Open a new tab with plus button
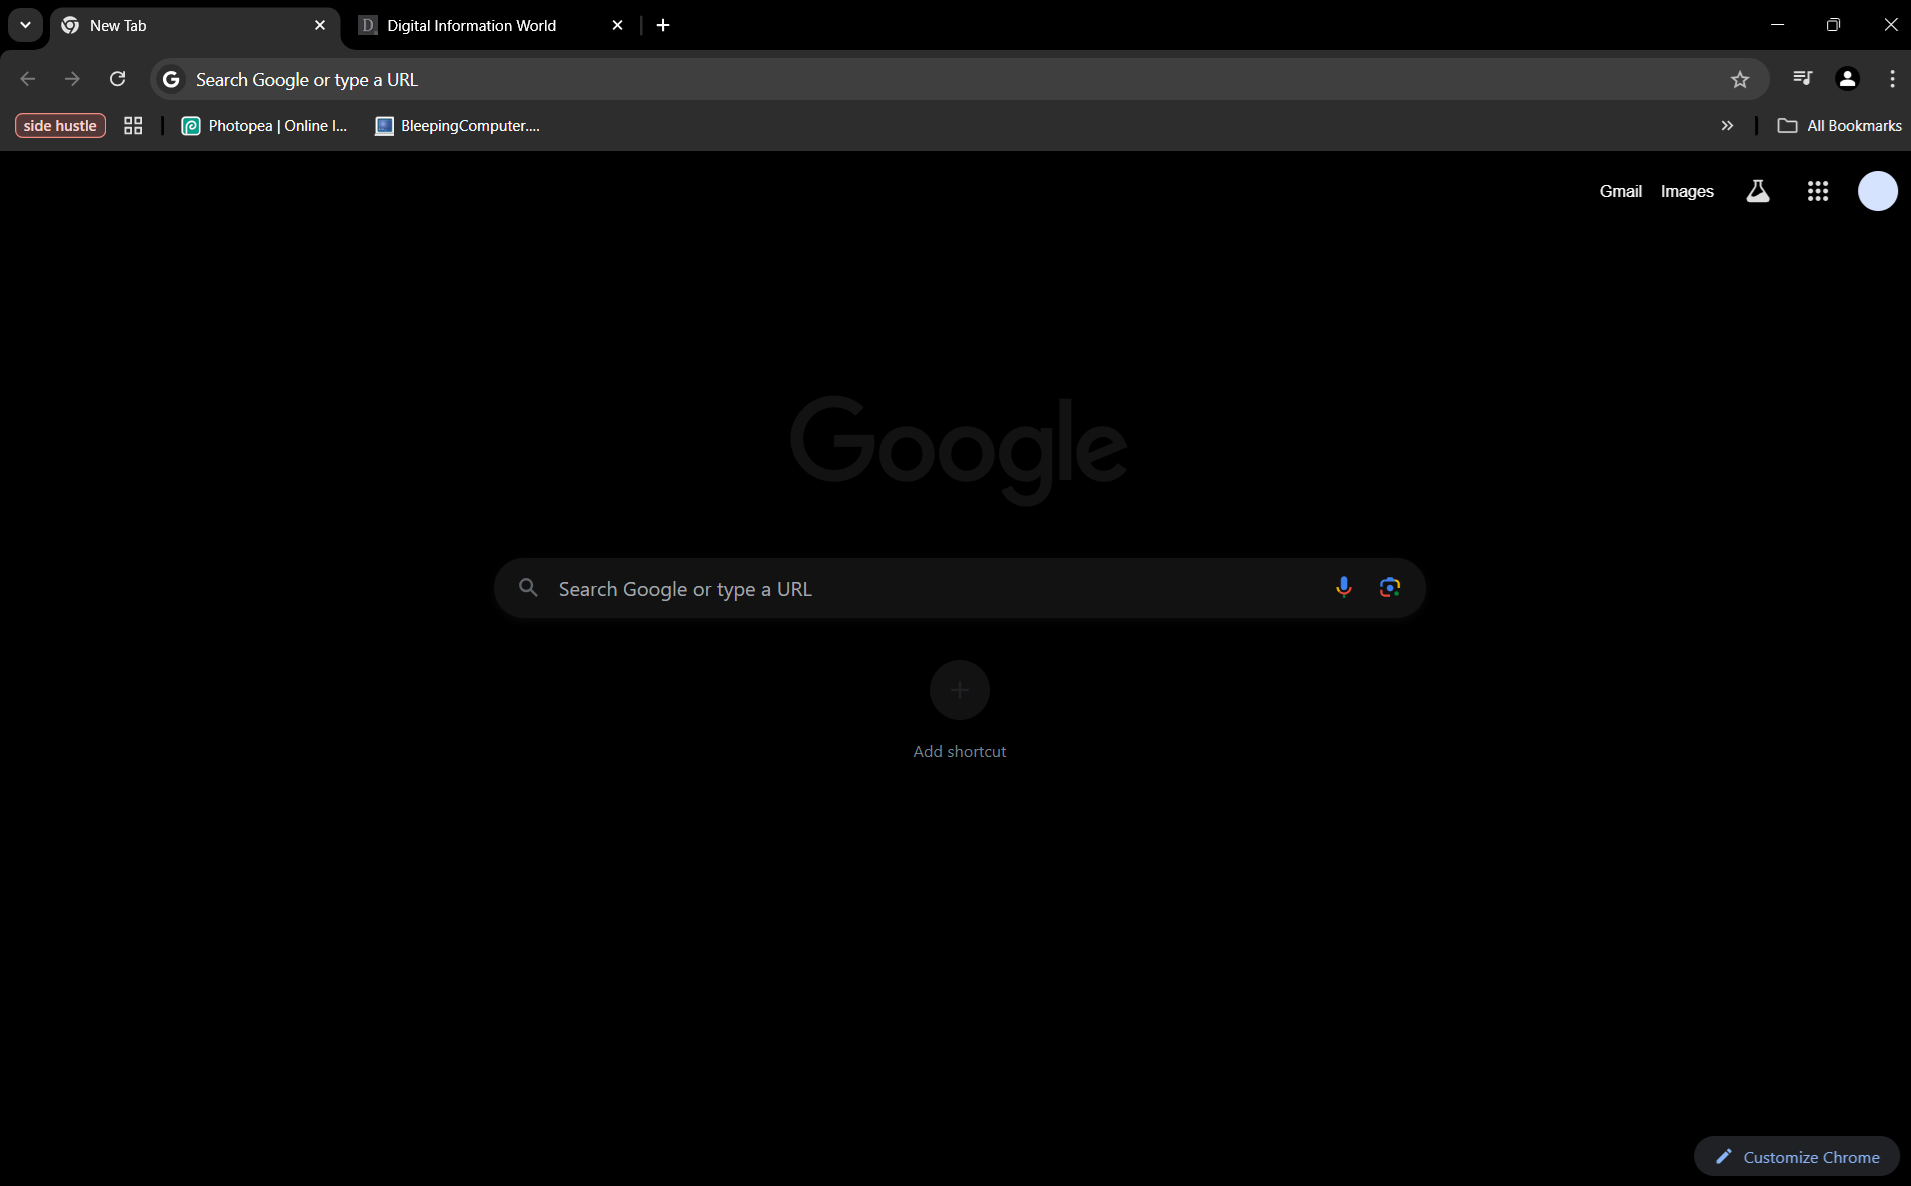 [x=663, y=25]
